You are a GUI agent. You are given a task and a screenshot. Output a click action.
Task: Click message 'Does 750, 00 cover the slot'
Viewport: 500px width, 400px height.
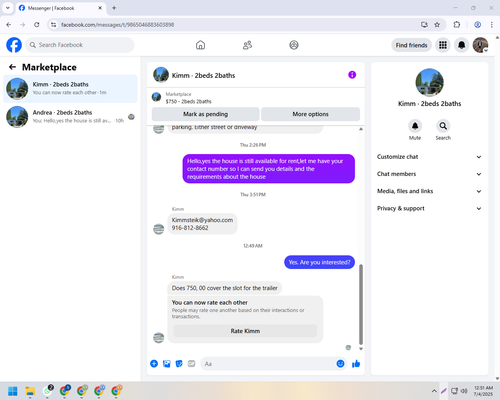coord(224,288)
